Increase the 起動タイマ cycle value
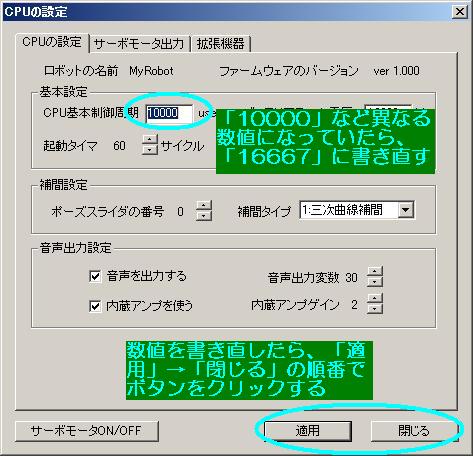 point(150,139)
